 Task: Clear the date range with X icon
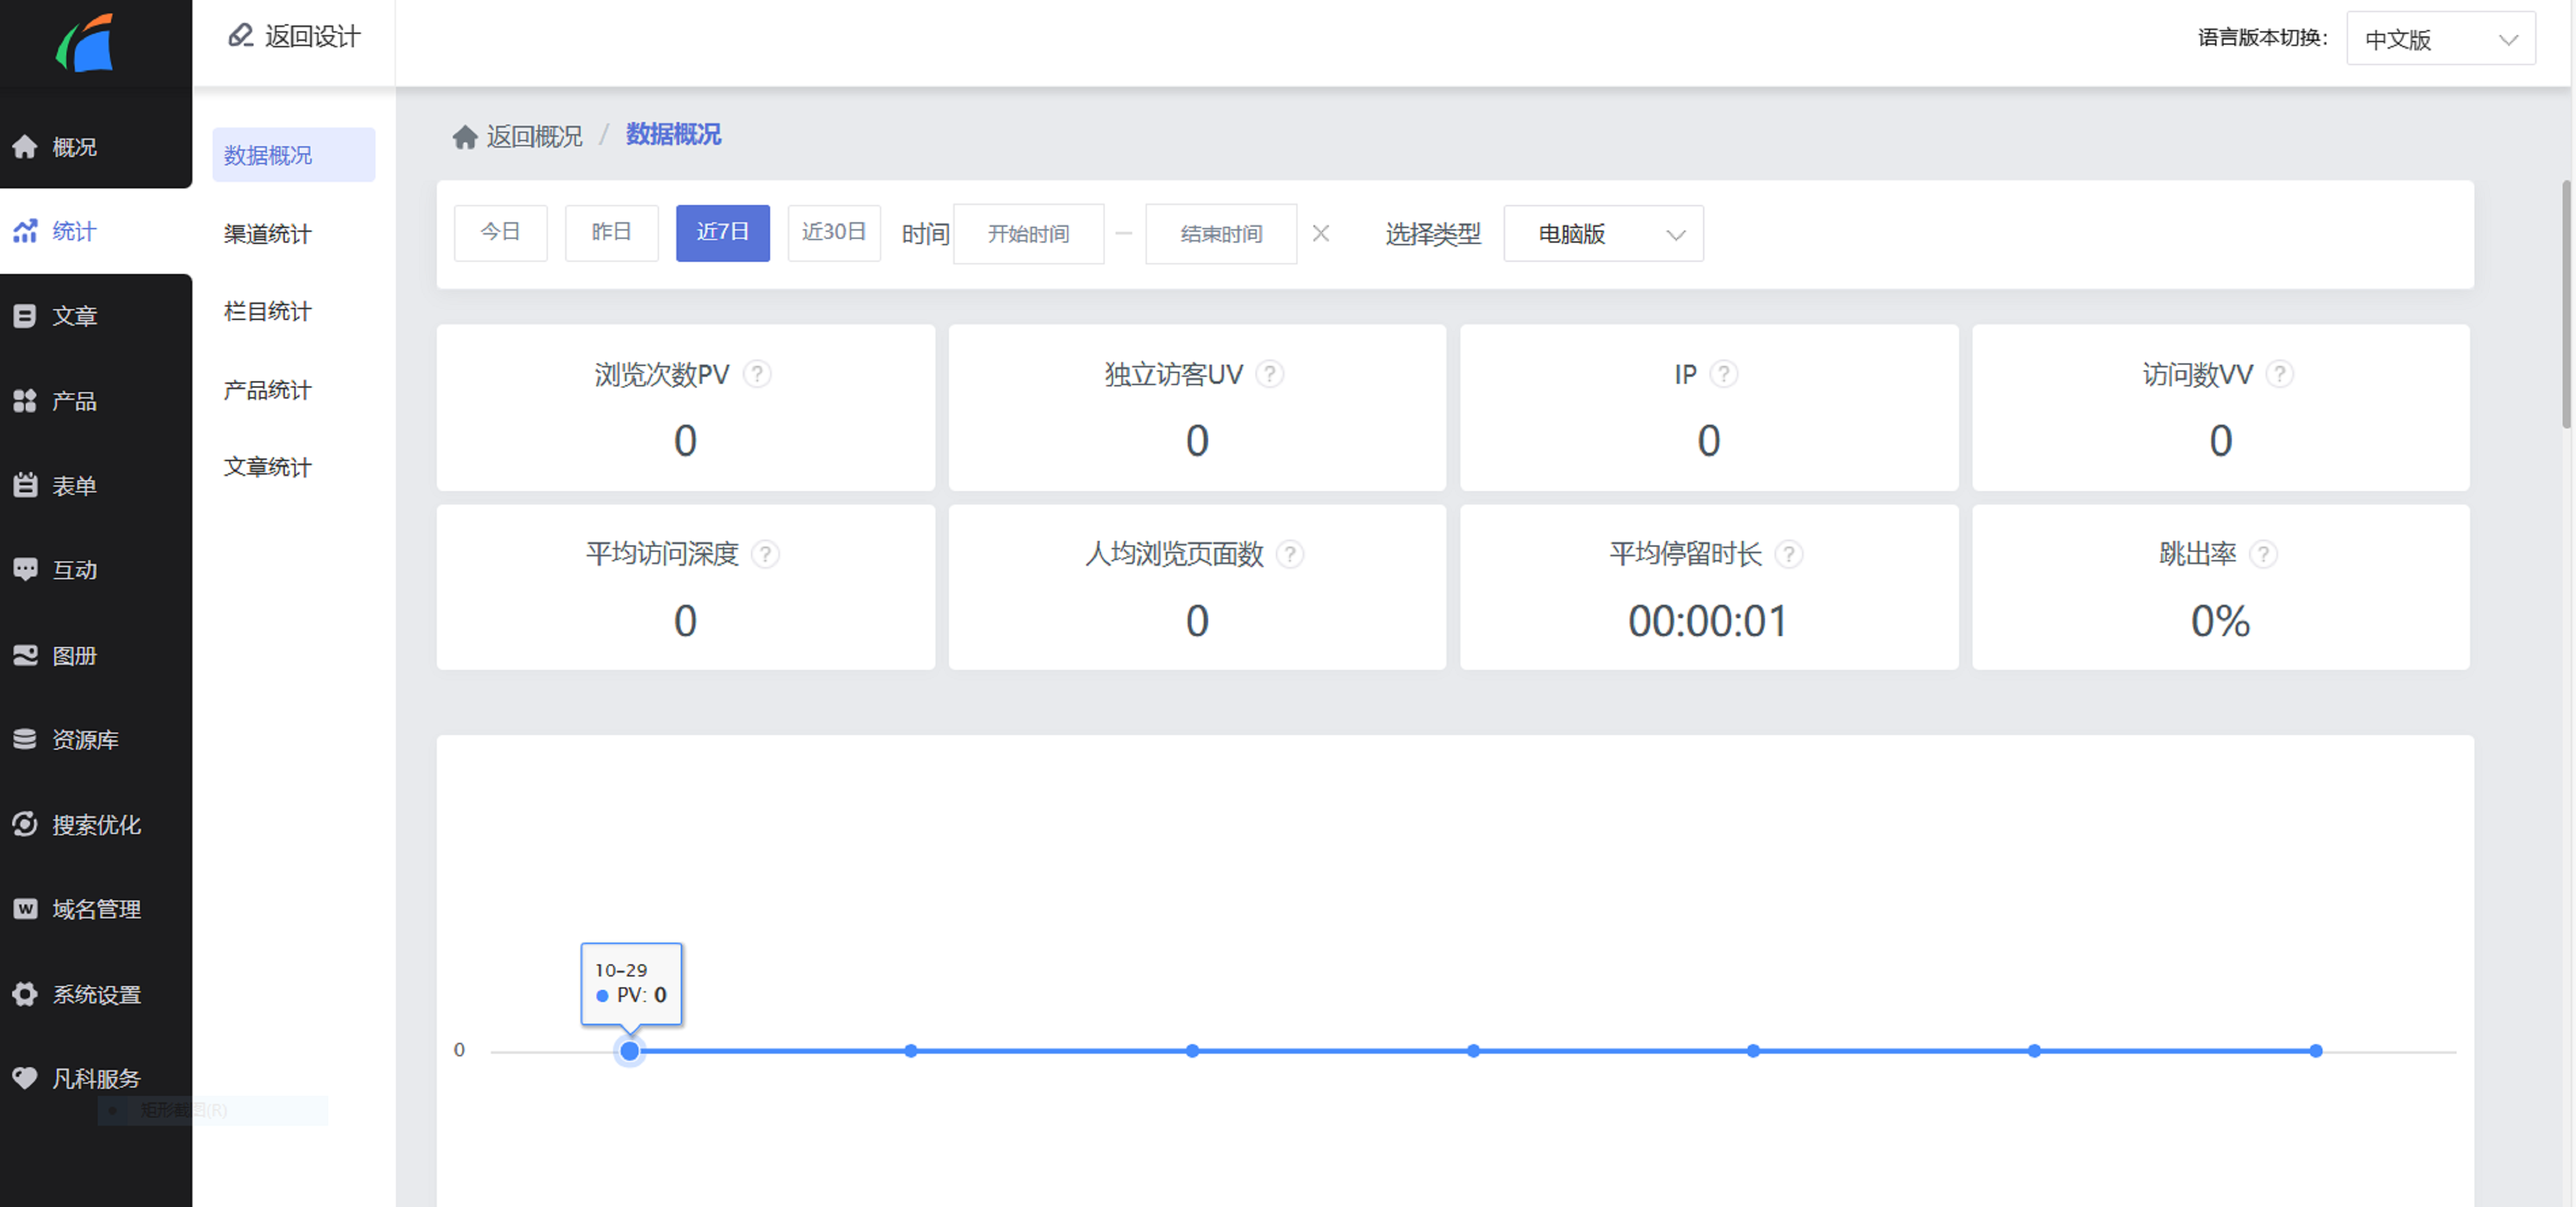[1320, 234]
